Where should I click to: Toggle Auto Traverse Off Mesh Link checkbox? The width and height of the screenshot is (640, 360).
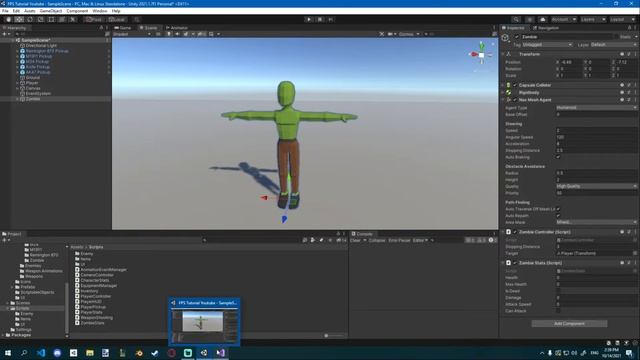click(558, 209)
